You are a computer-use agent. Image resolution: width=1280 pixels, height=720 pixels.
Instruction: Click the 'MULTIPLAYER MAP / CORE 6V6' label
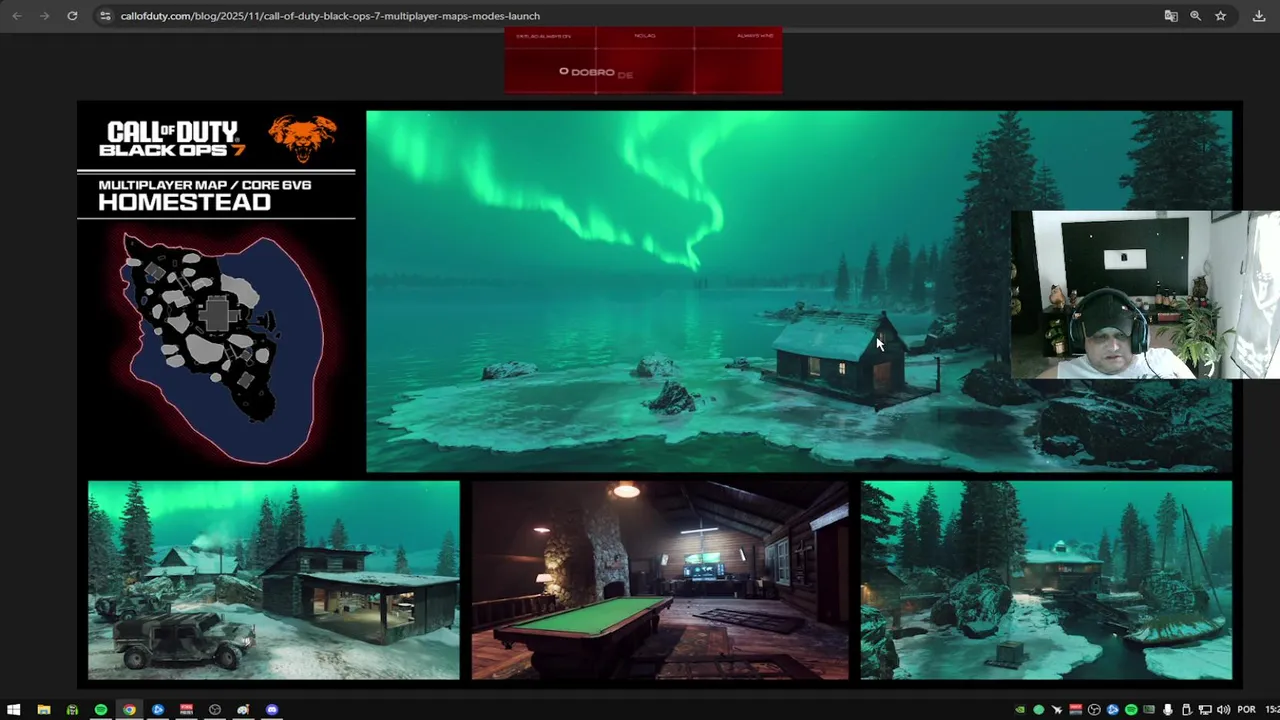204,185
